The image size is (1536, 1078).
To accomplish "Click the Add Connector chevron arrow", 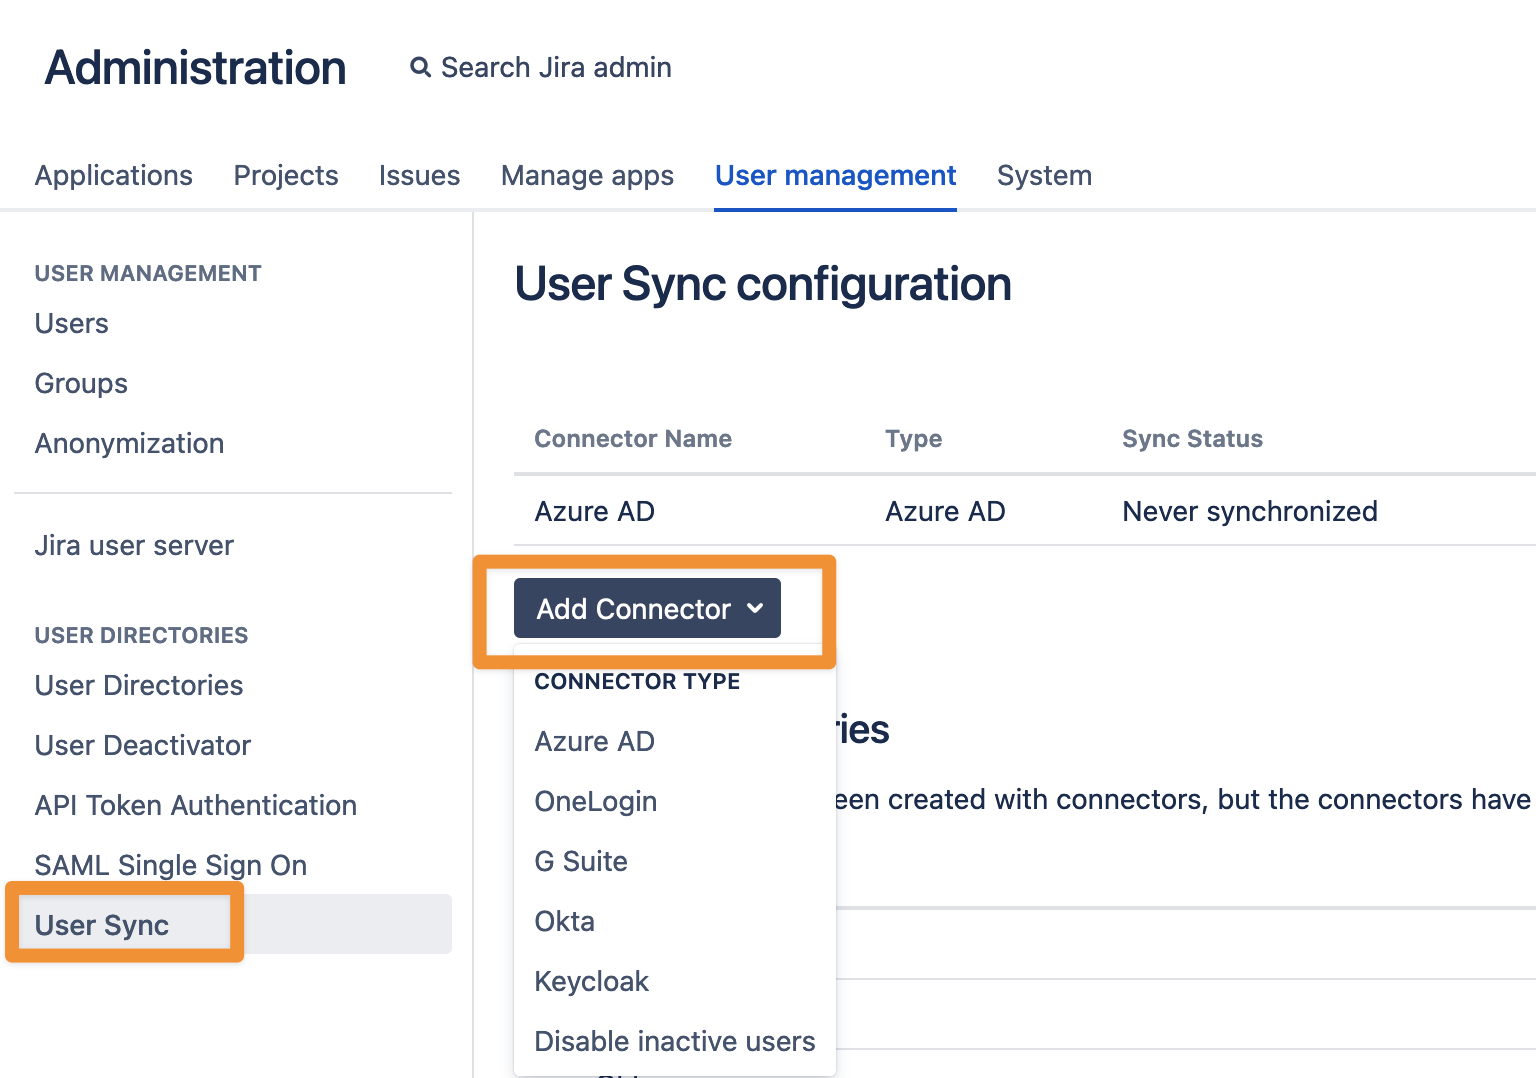I will point(755,608).
